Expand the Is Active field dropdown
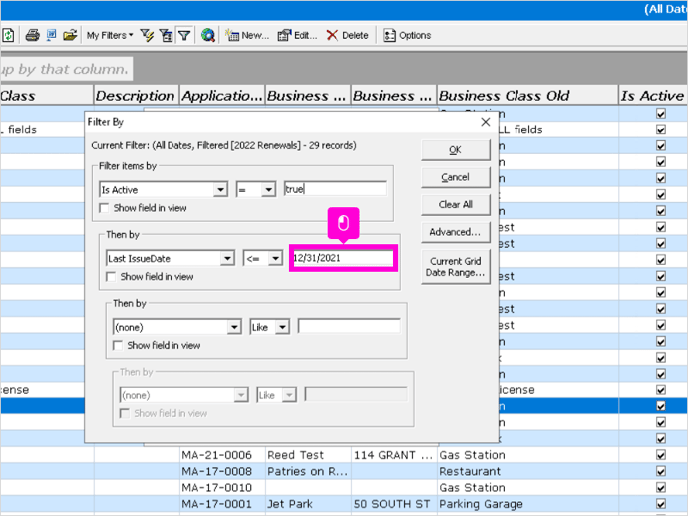 point(220,190)
